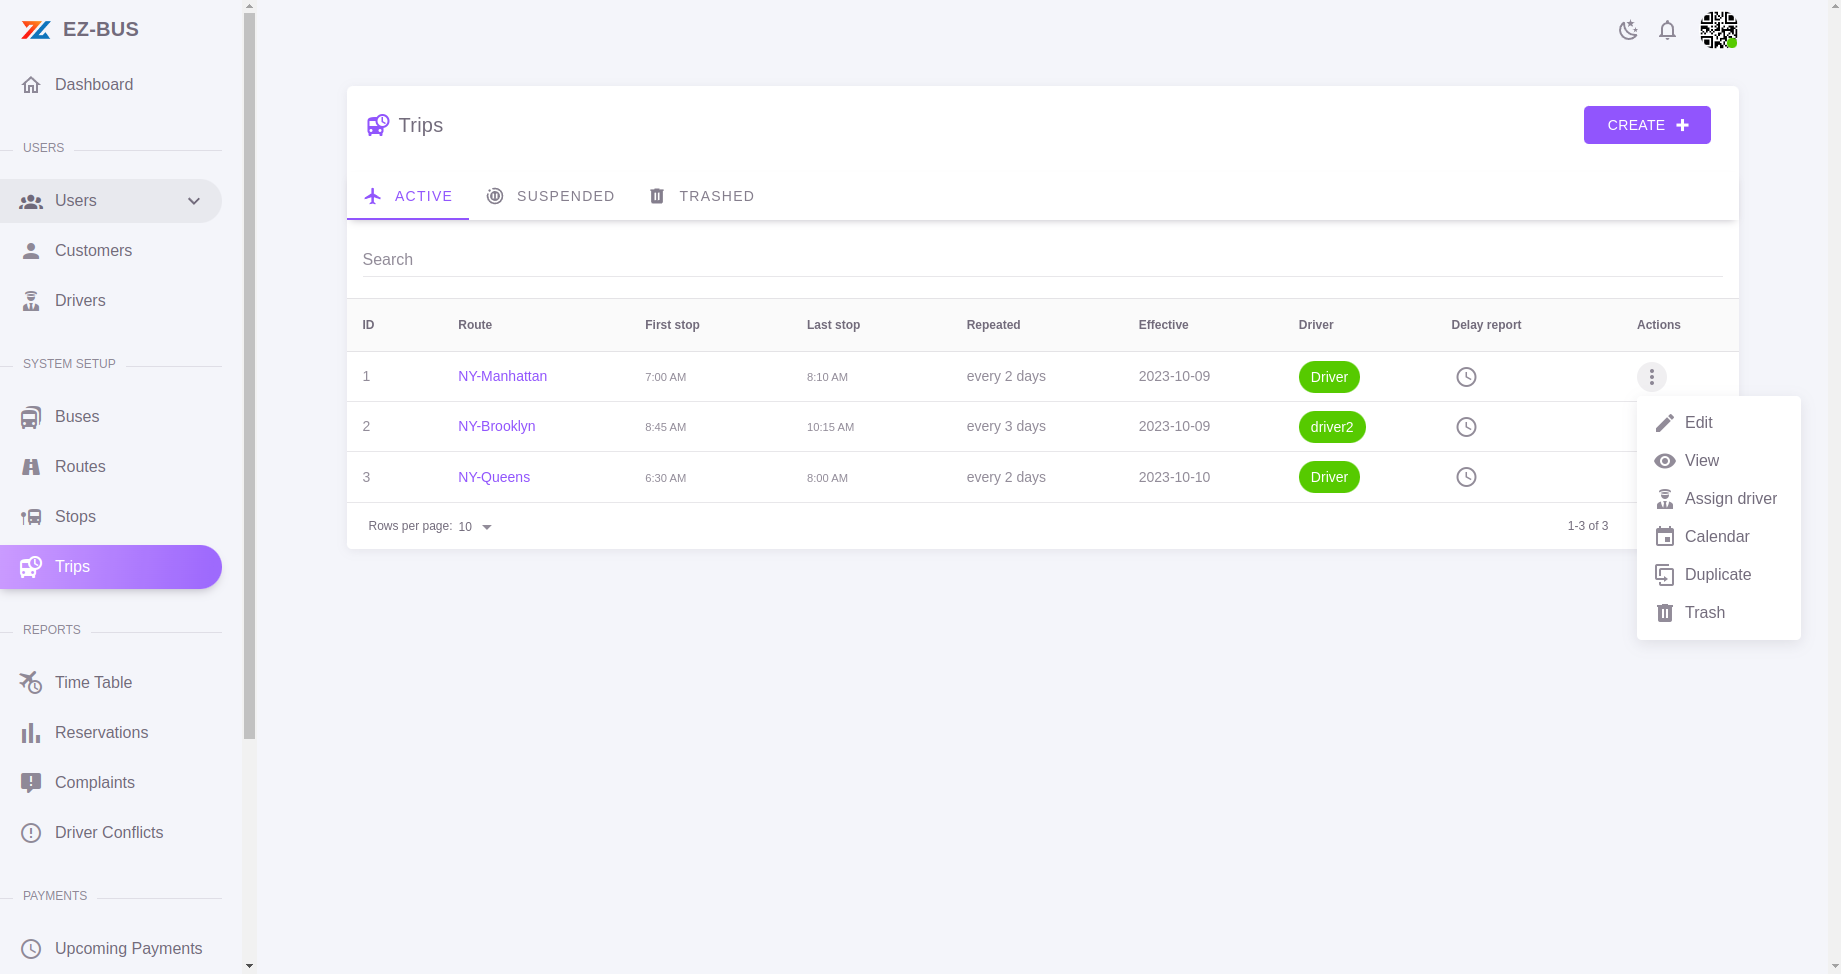
Task: Open the Rows per page dropdown
Action: [474, 526]
